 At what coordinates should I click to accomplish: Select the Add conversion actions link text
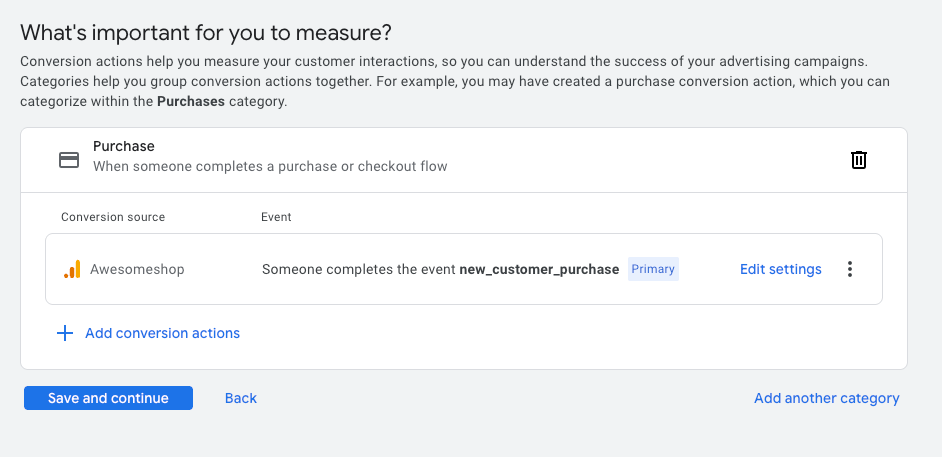pos(162,333)
